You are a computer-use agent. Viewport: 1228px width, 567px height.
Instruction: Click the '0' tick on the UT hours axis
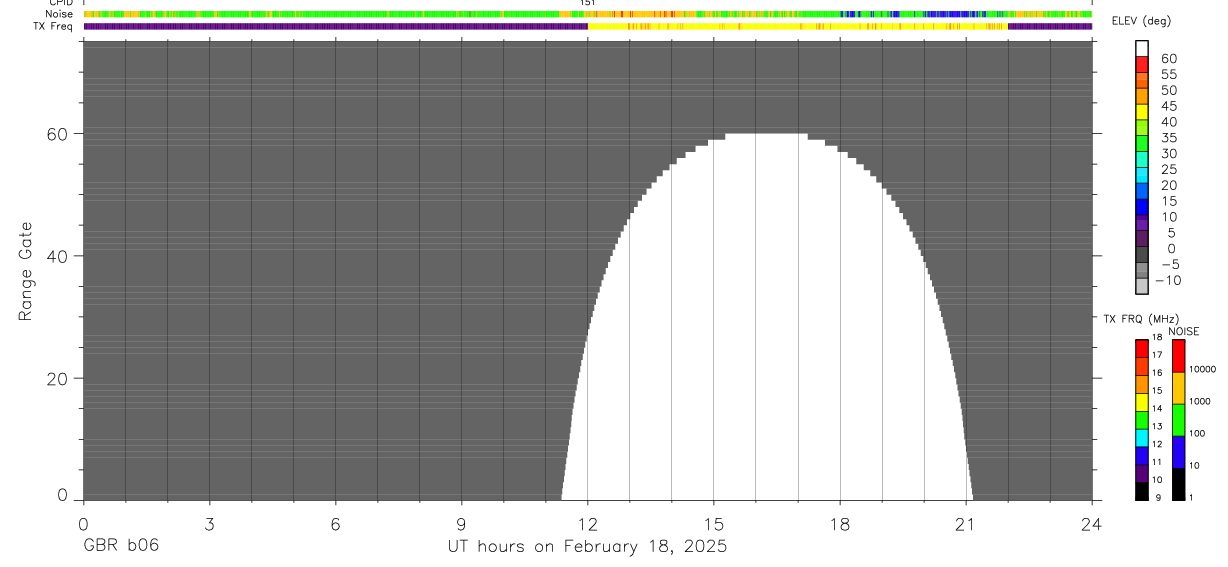pyautogui.click(x=83, y=523)
